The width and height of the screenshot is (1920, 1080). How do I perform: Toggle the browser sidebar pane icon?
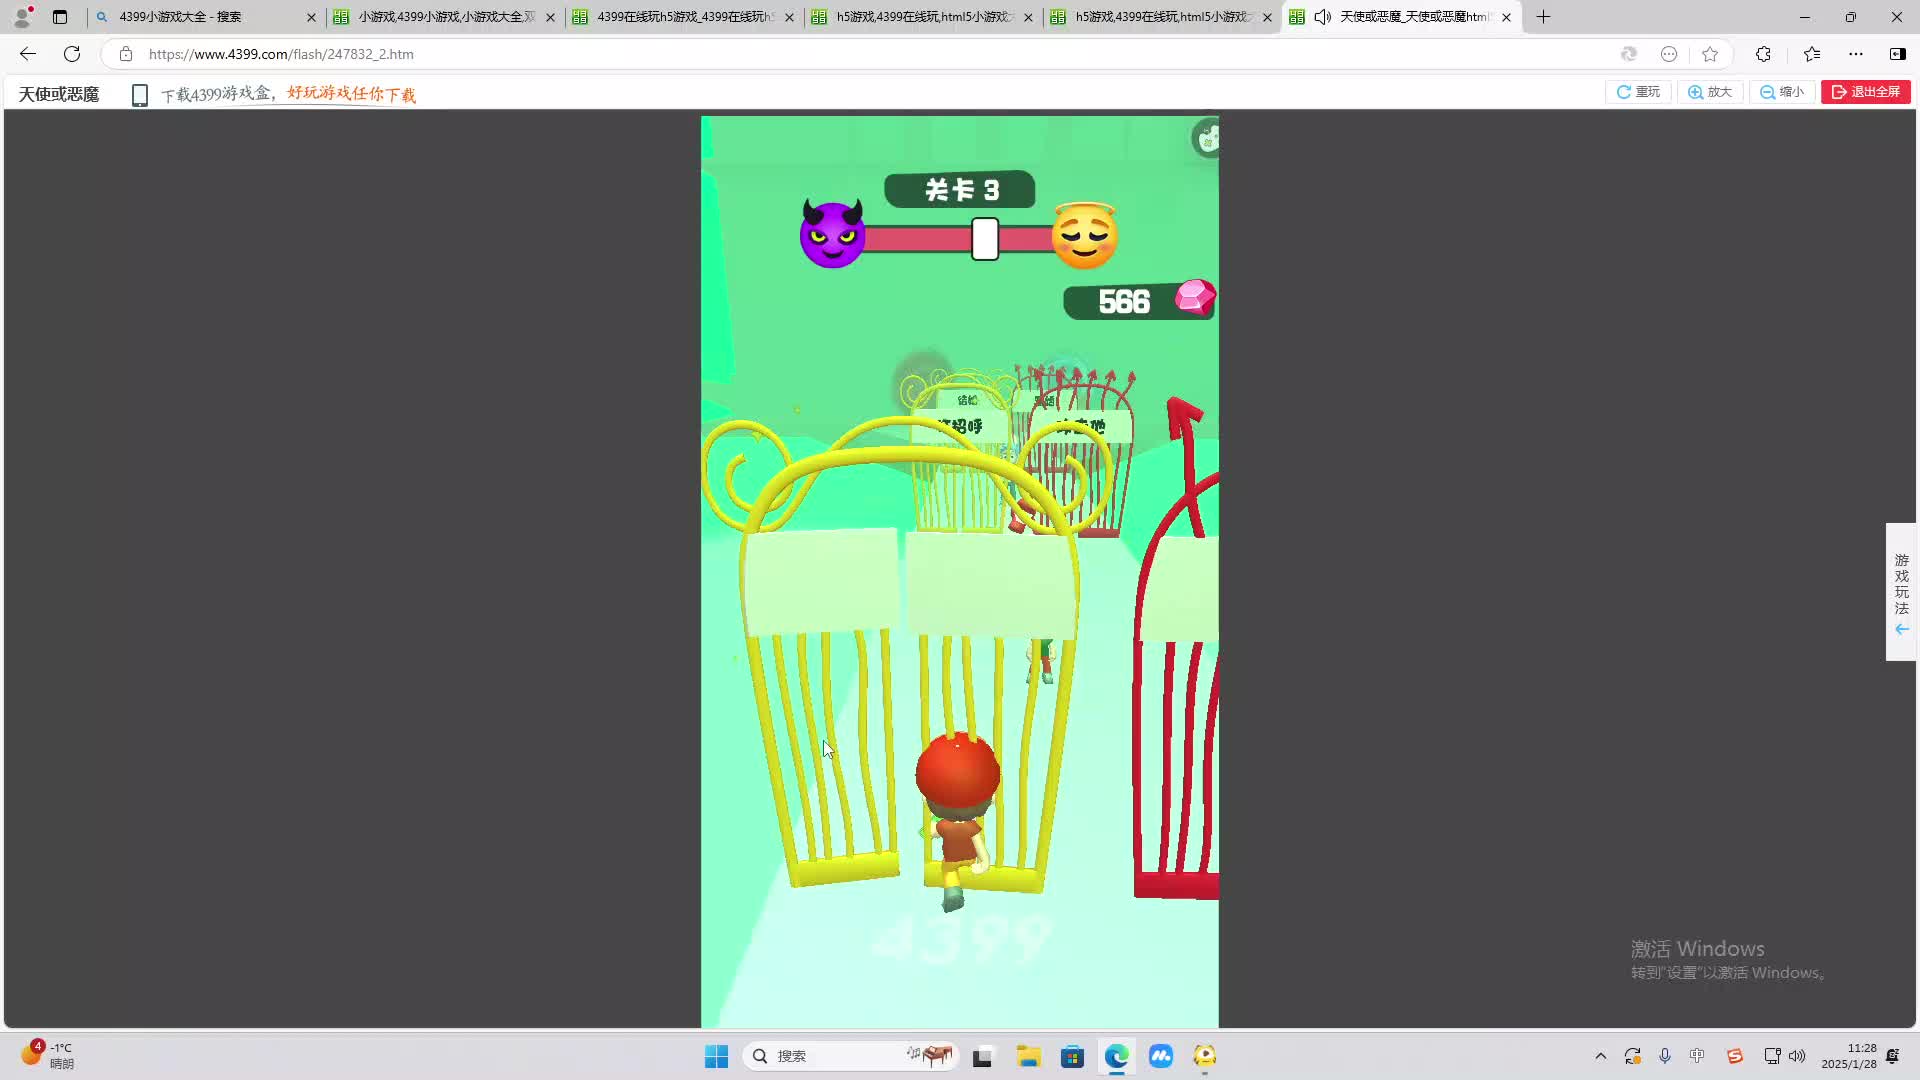1897,54
